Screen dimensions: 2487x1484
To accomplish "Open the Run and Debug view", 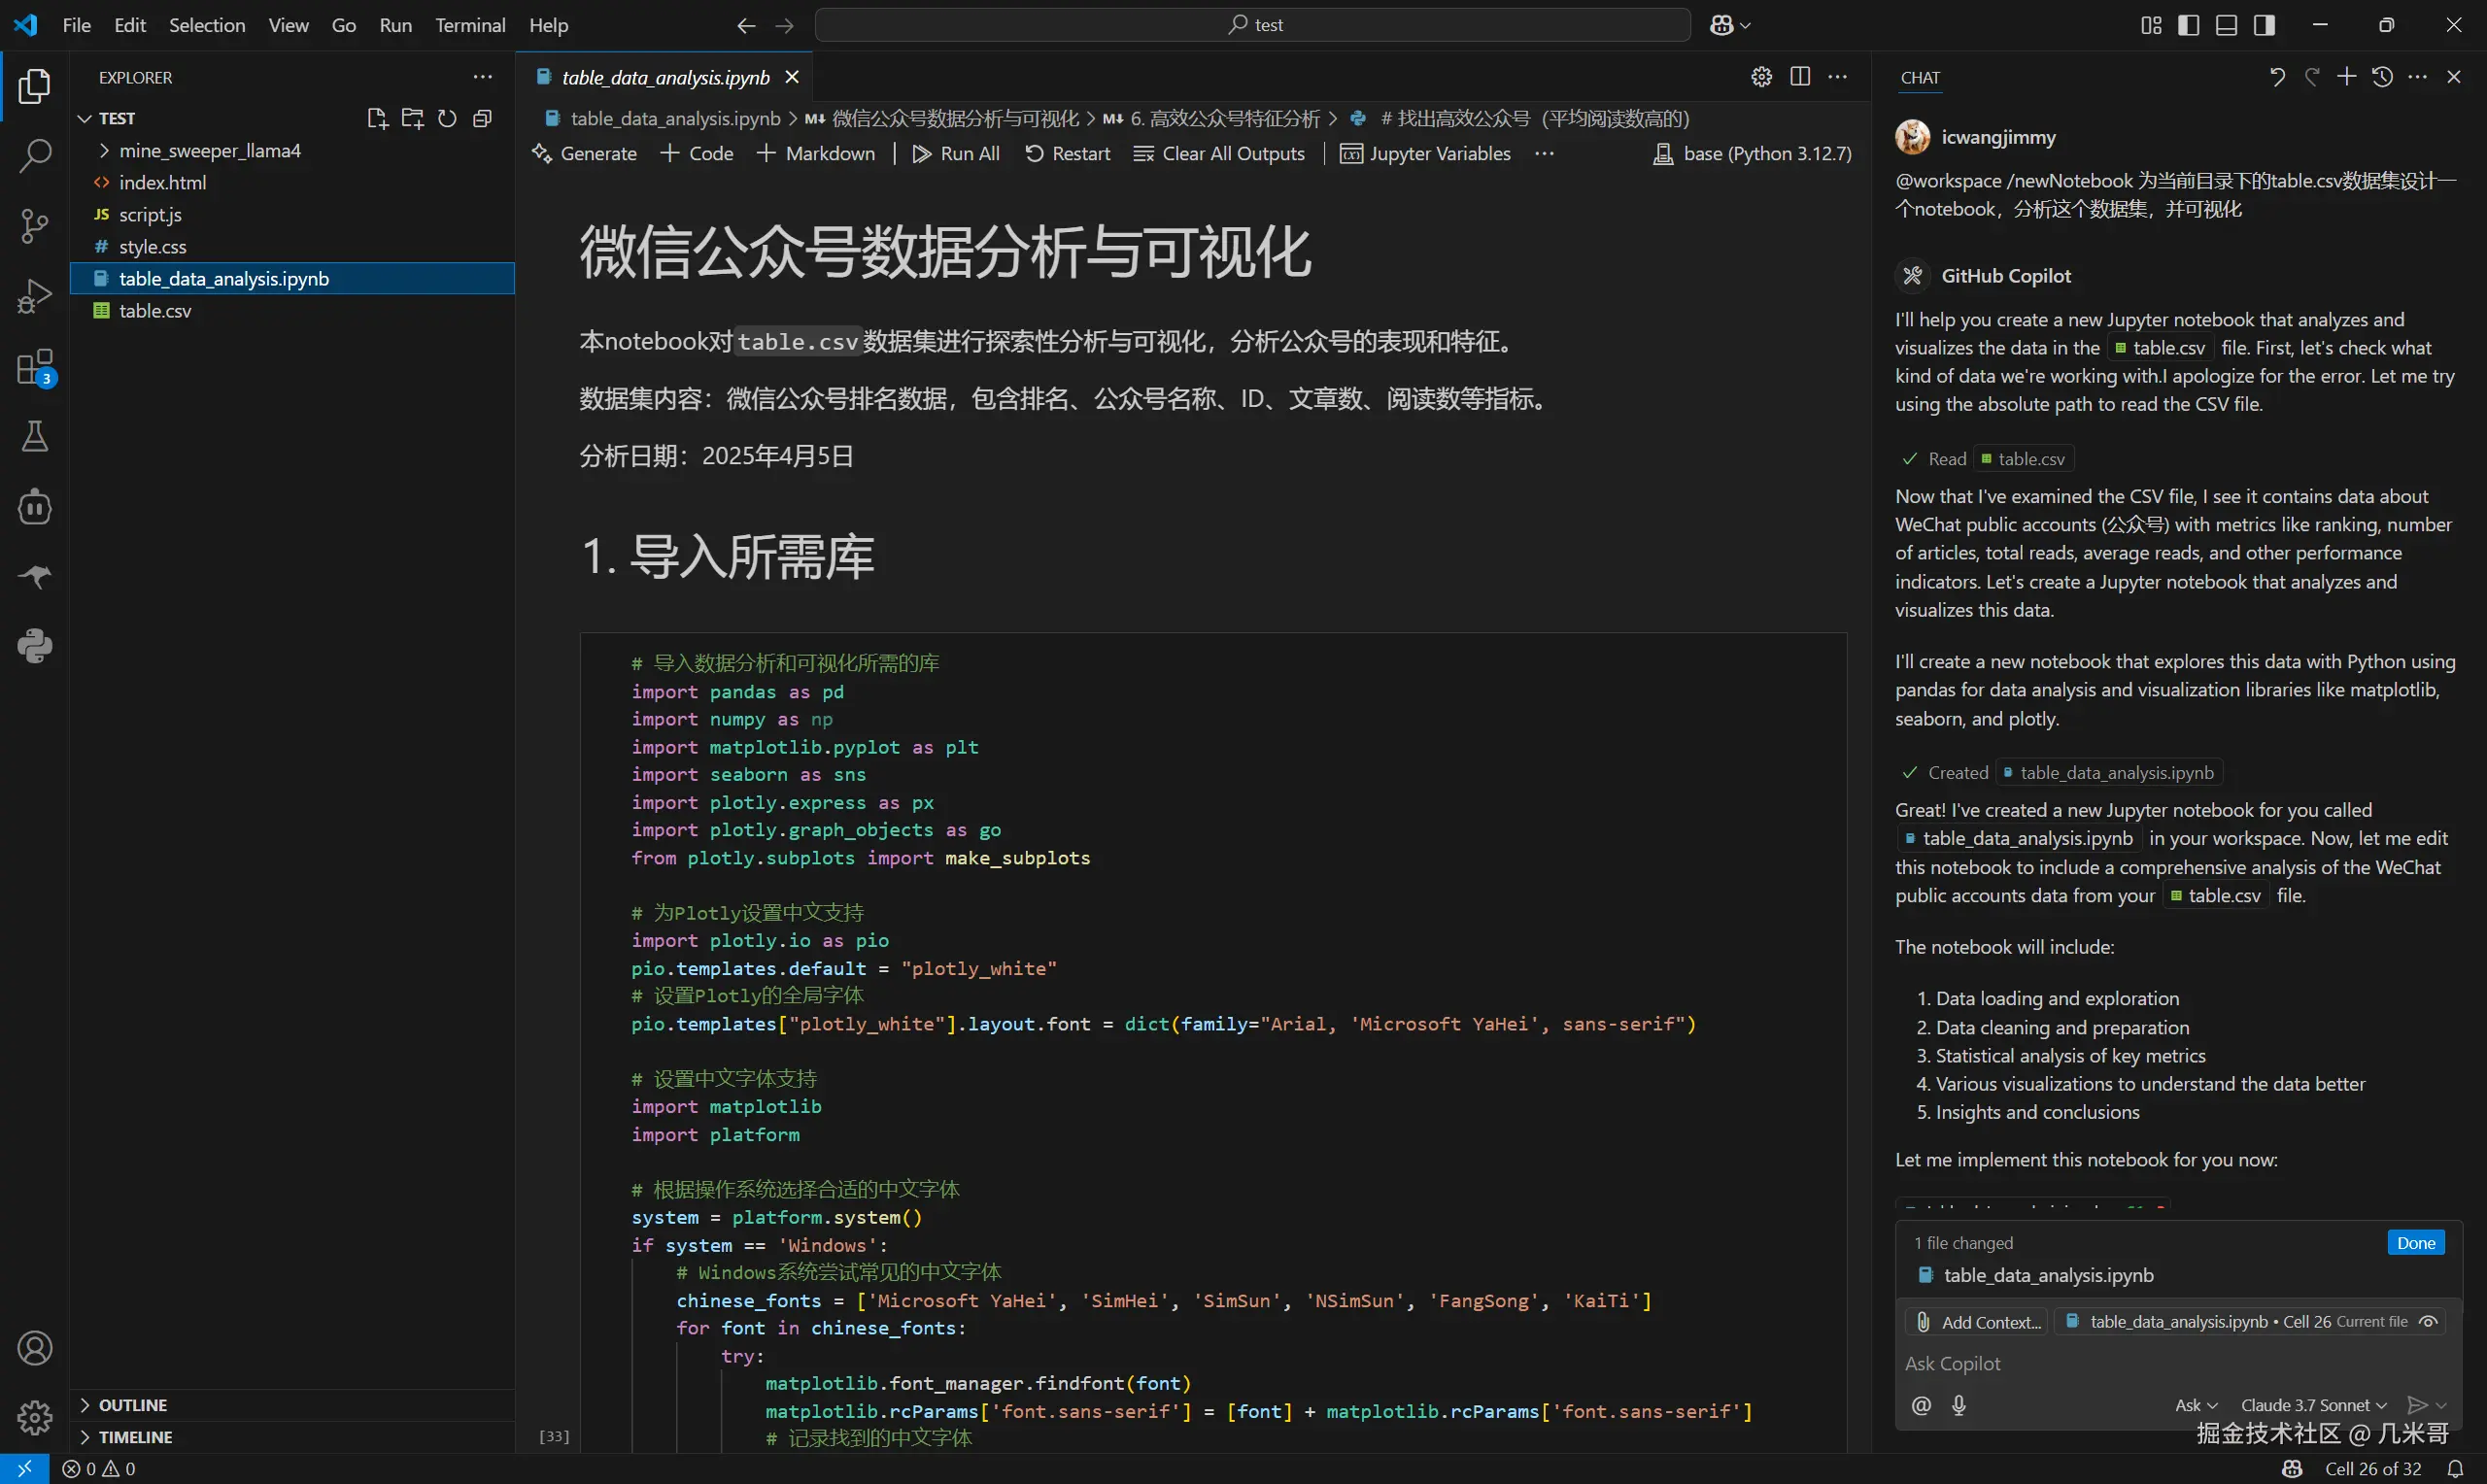I will point(35,296).
